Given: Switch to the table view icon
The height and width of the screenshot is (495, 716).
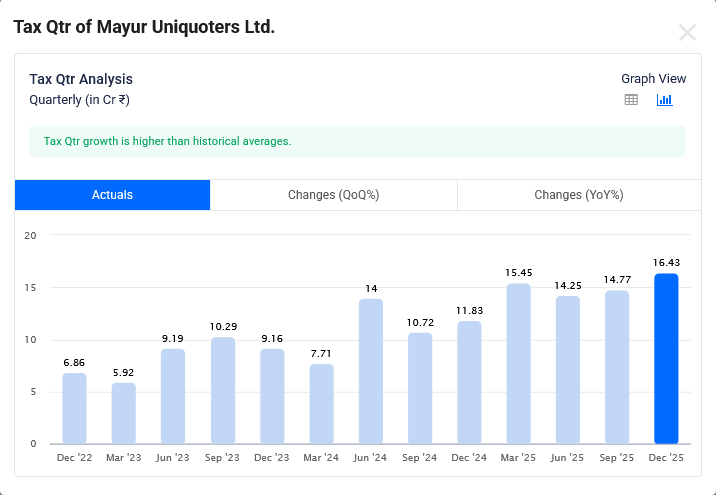Looking at the screenshot, I should point(631,100).
